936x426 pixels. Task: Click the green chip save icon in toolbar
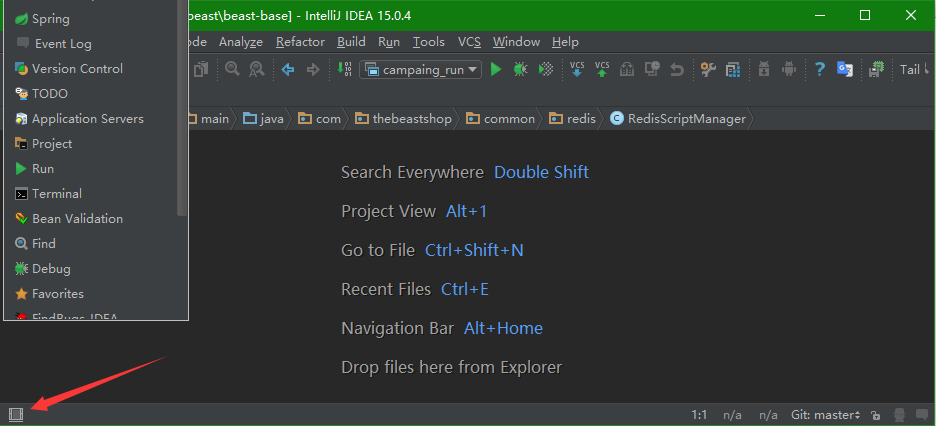click(x=876, y=69)
